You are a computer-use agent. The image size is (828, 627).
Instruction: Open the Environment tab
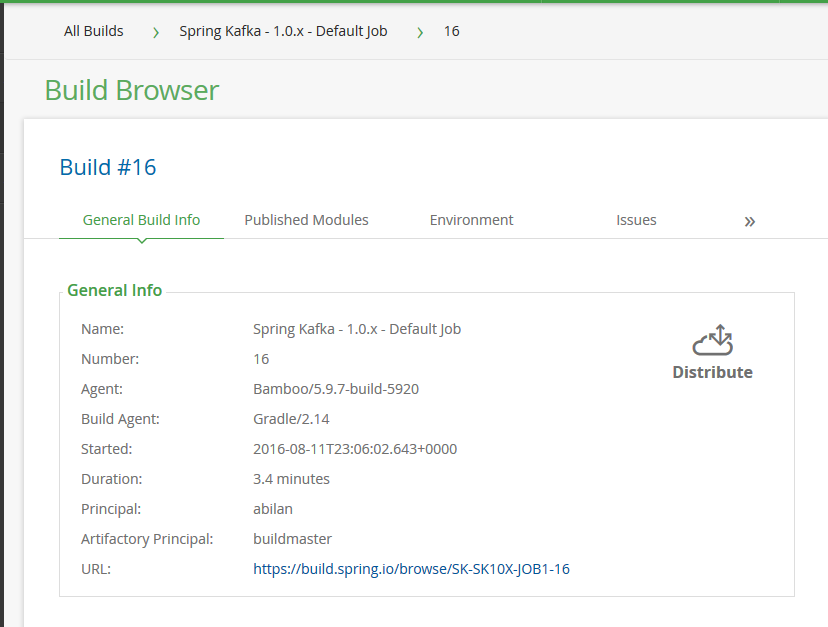471,220
